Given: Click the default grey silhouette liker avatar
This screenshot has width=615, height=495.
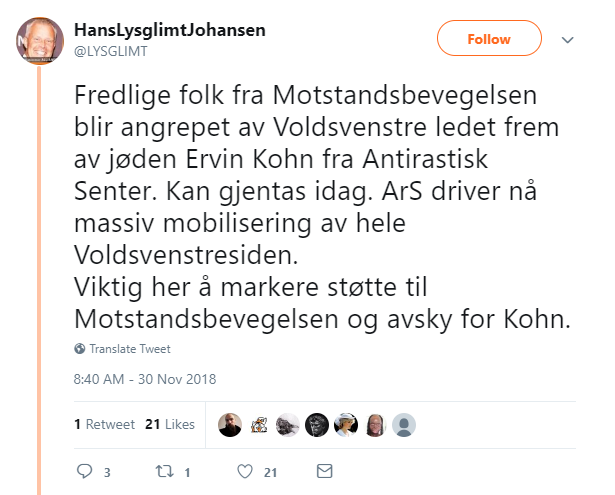Looking at the screenshot, I should [x=404, y=424].
